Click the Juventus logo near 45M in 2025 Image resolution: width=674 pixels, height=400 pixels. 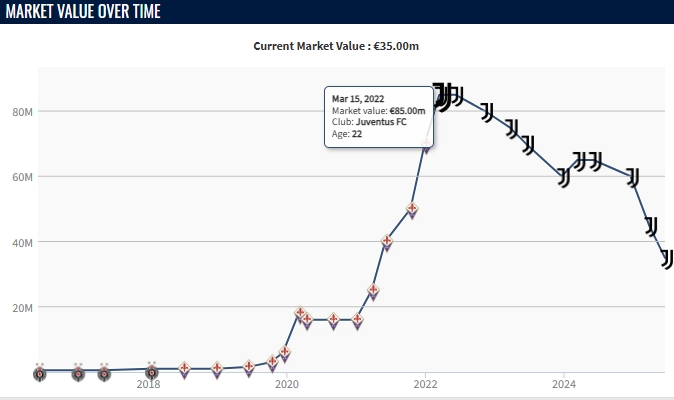tap(652, 226)
